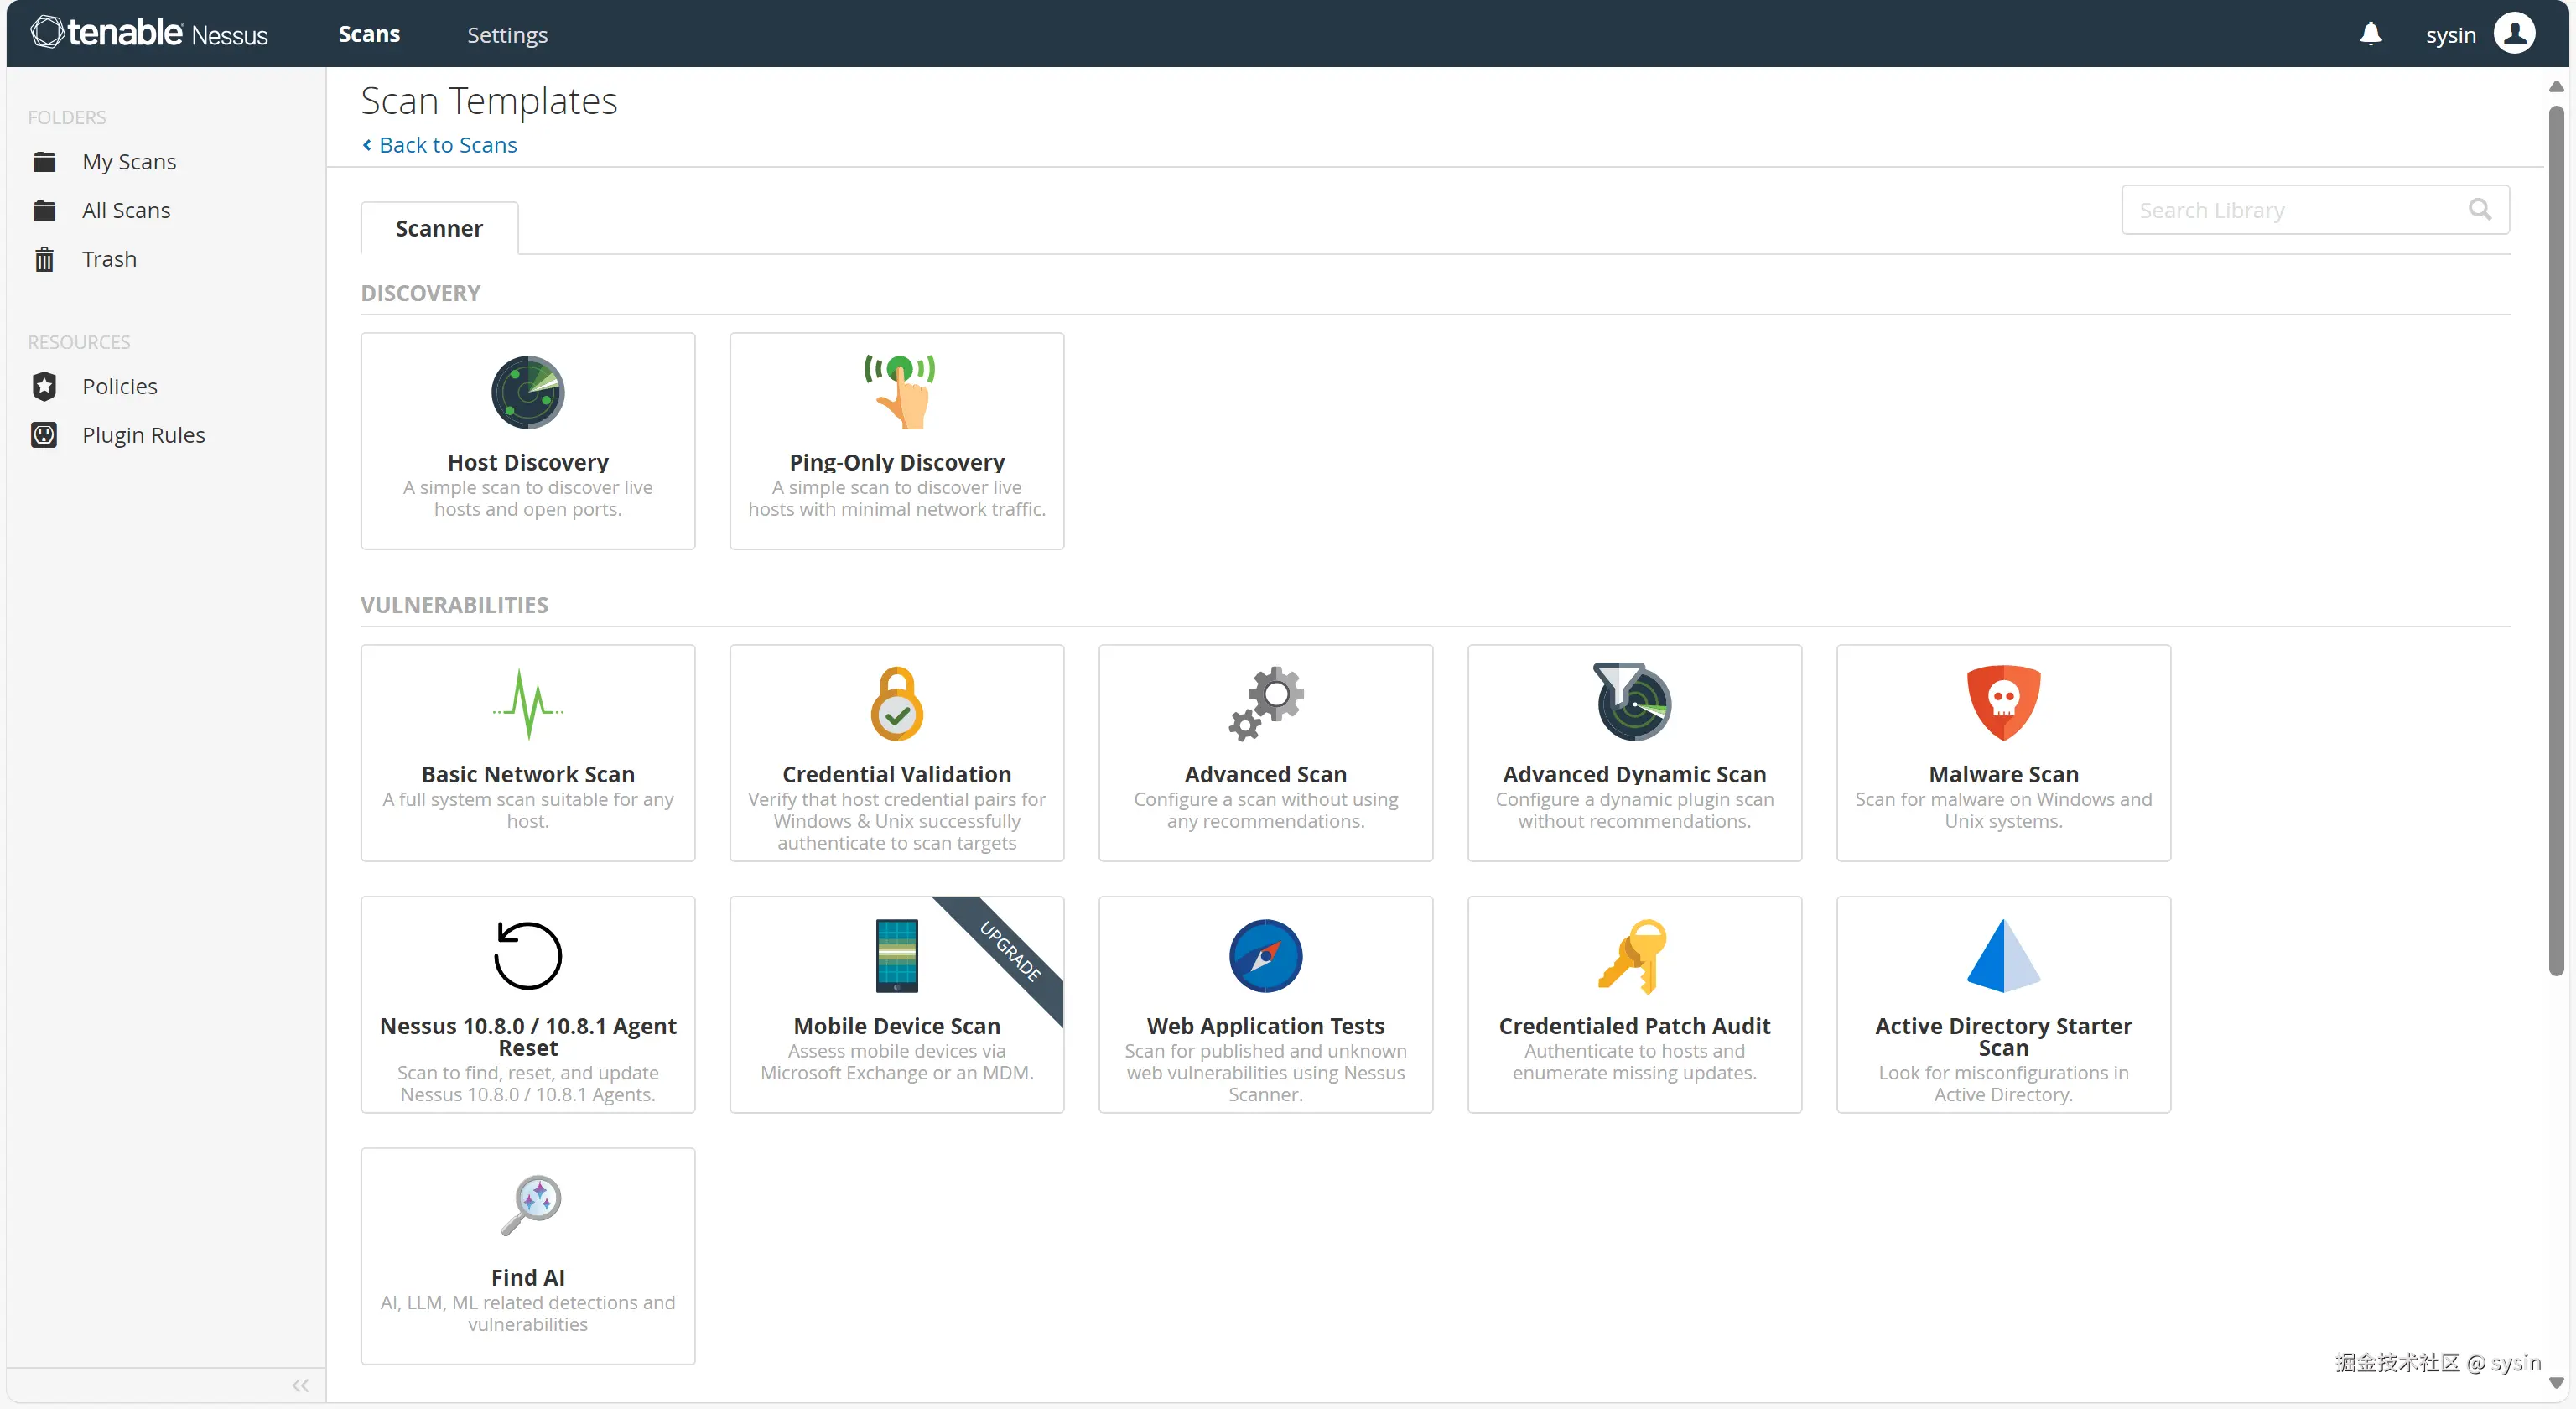This screenshot has height=1409, width=2576.
Task: Select the Ping-Only Discovery finger icon
Action: point(899,391)
